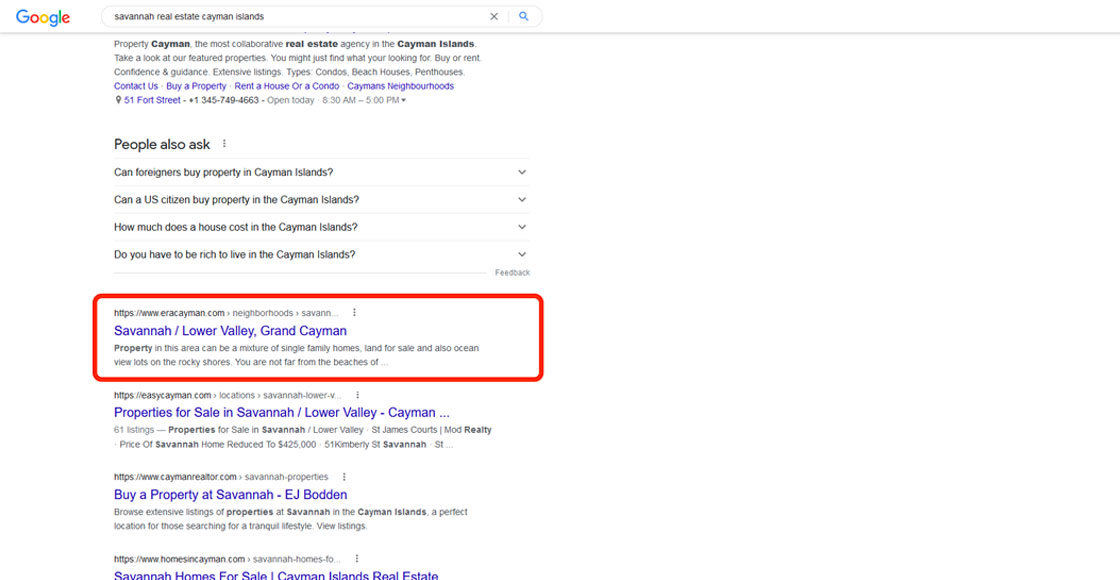The height and width of the screenshot is (580, 1120).
Task: Expand "Do you have to be rich" question
Action: coord(321,254)
